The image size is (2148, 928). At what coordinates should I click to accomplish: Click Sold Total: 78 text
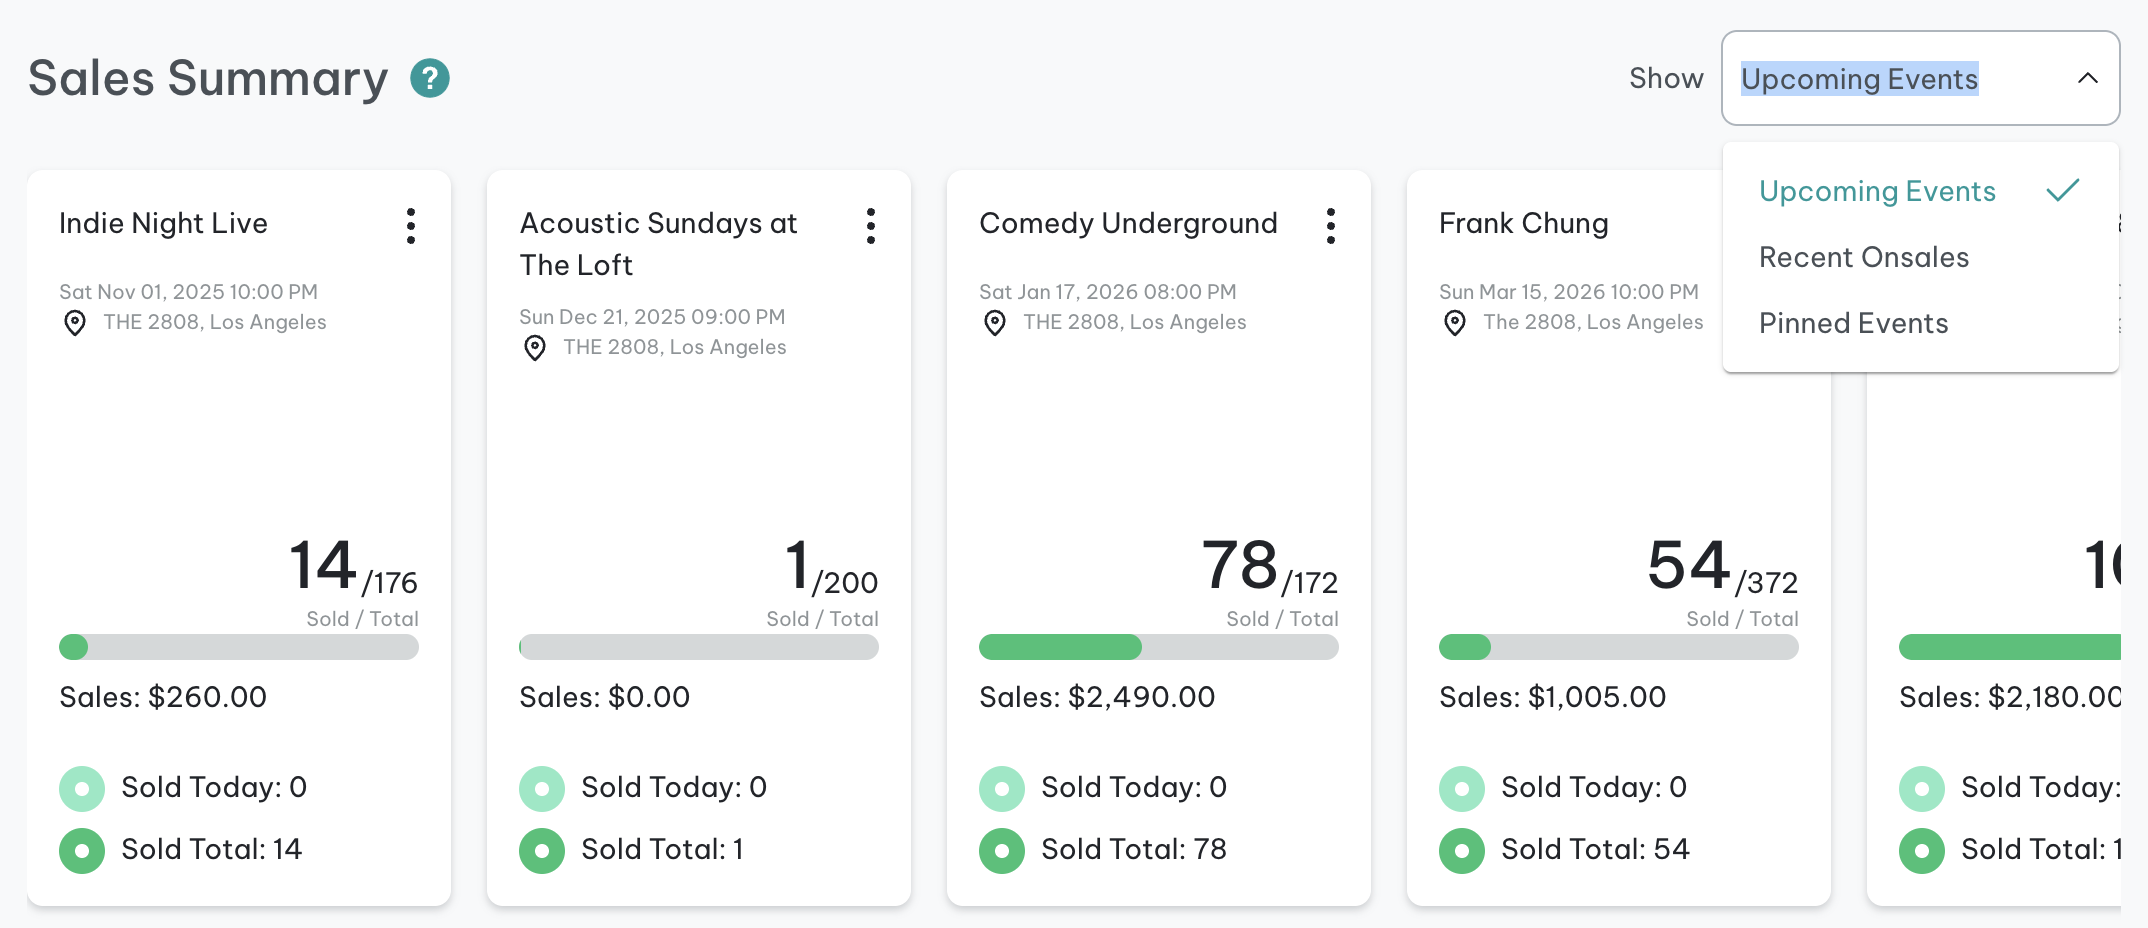(x=1134, y=849)
